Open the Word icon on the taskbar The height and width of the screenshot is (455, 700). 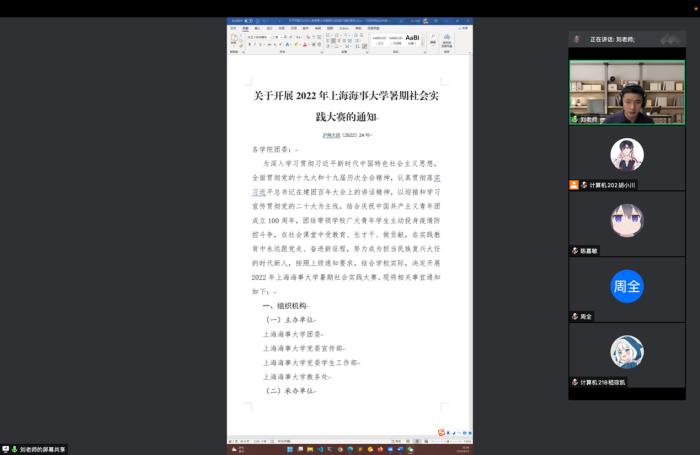point(400,449)
